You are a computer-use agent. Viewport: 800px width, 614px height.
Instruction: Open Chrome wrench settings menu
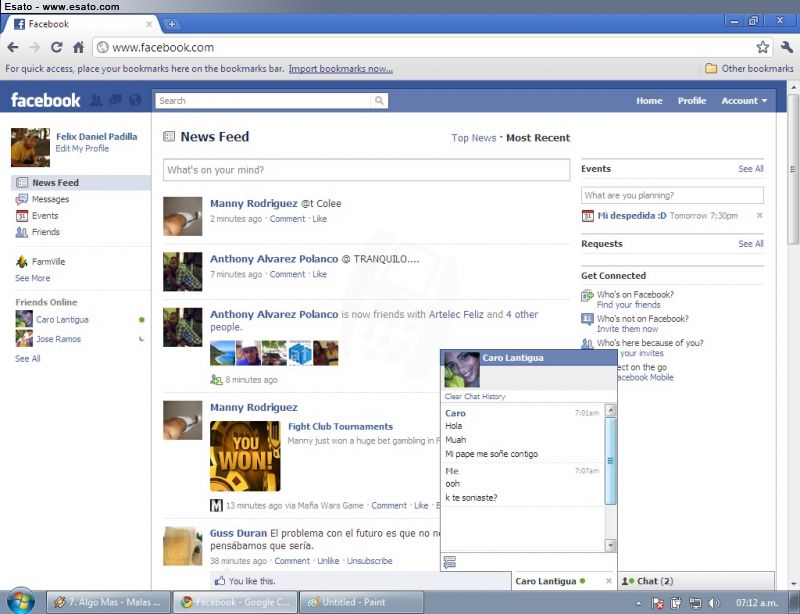786,47
